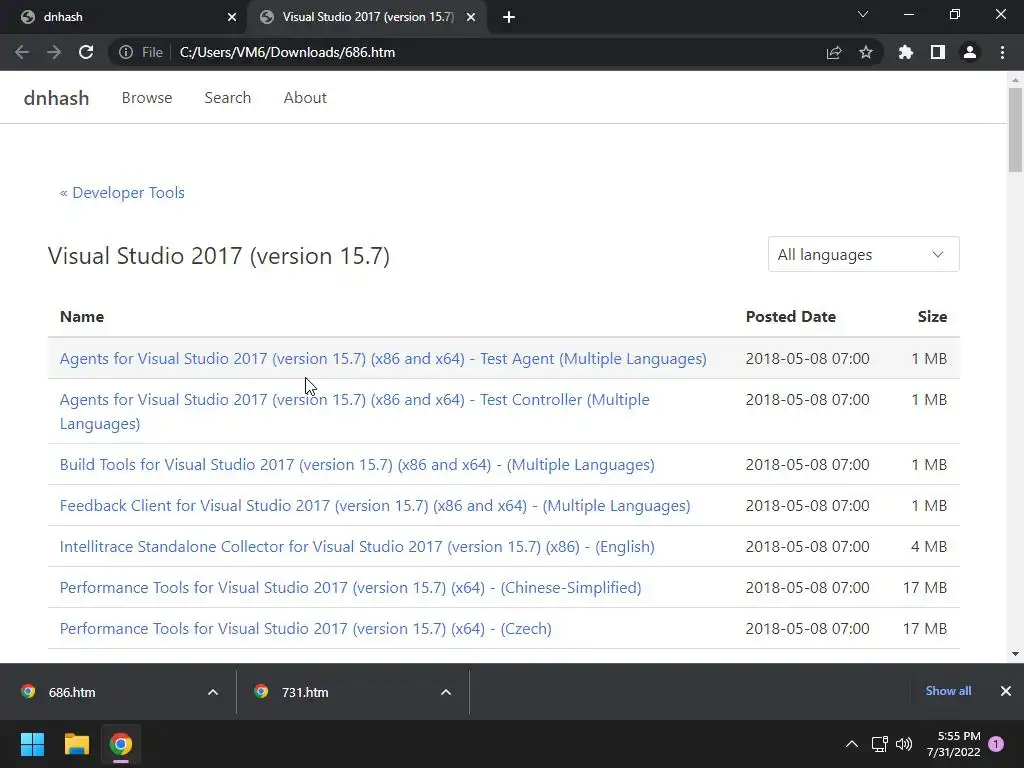
Task: Click the Chrome taskbar icon
Action: click(x=121, y=744)
